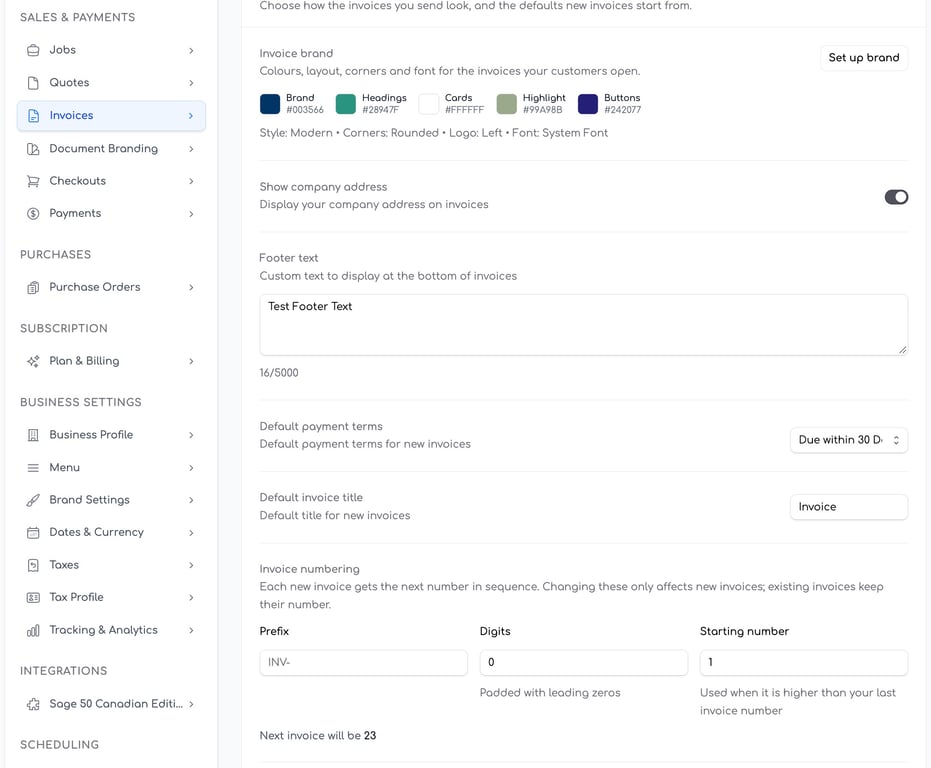
Task: Go to Tracking & Analytics
Action: click(111, 630)
